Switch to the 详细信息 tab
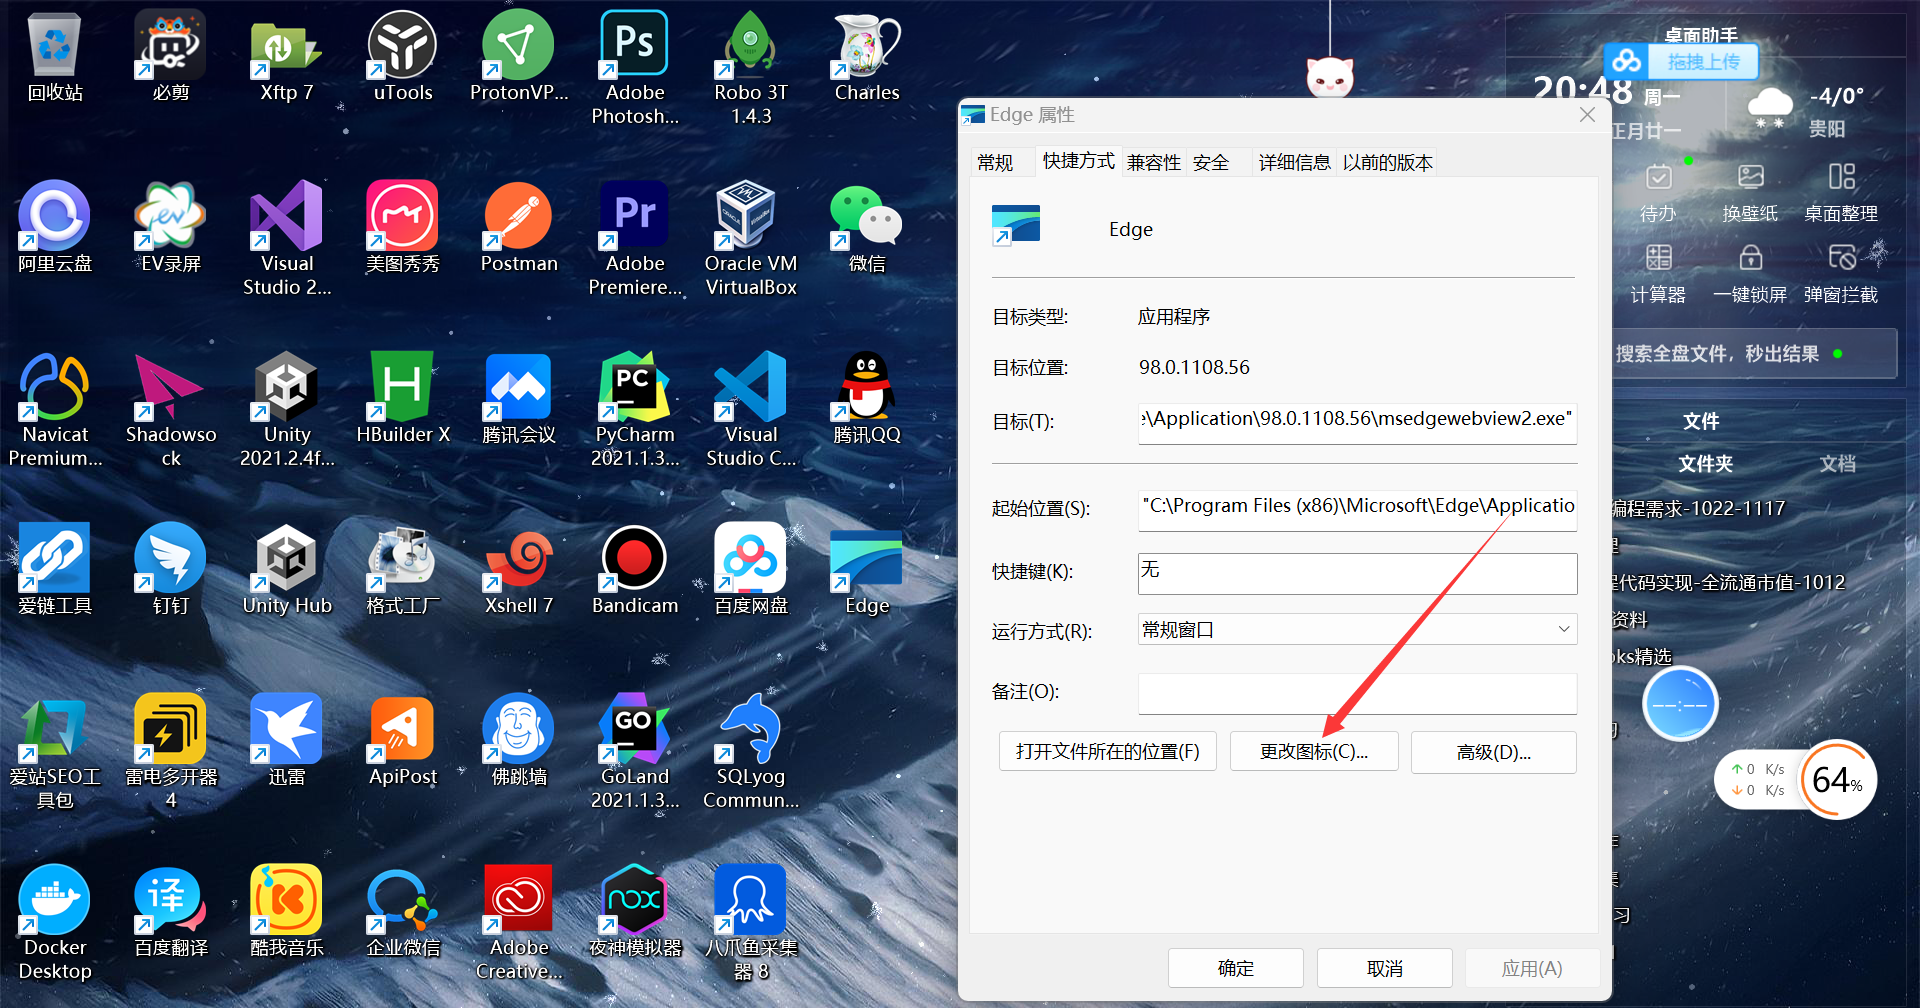Image resolution: width=1920 pixels, height=1008 pixels. [x=1293, y=161]
